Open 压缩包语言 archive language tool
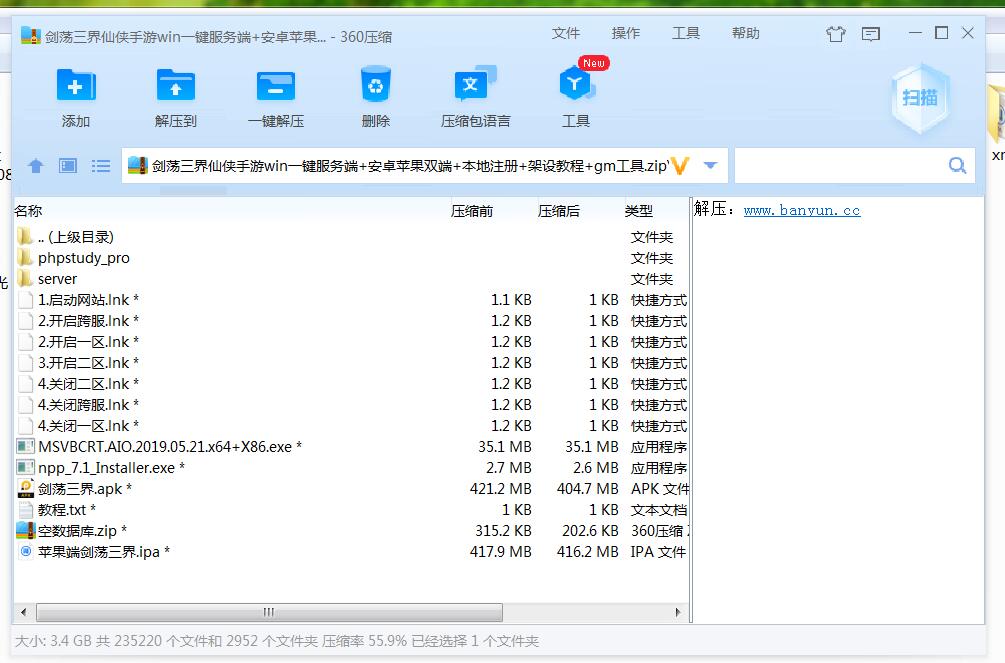 (x=475, y=88)
